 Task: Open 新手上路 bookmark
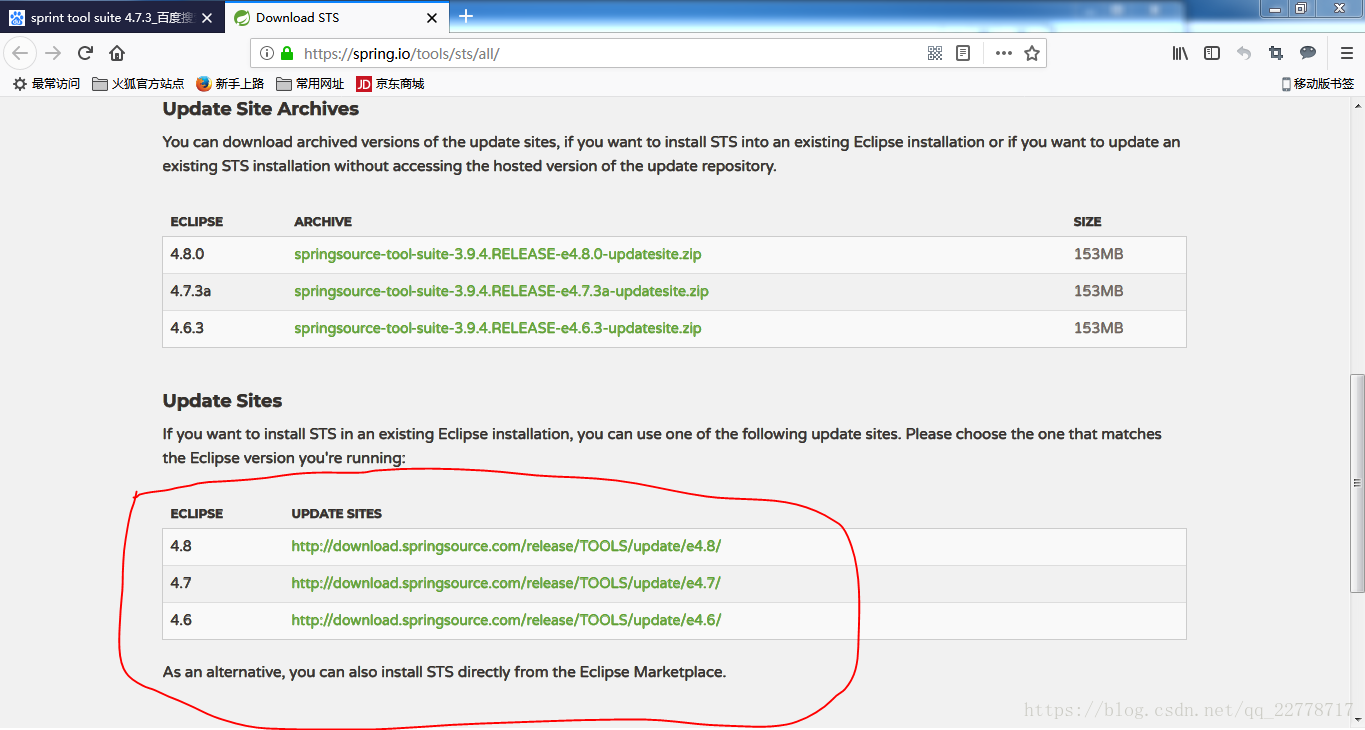point(230,84)
